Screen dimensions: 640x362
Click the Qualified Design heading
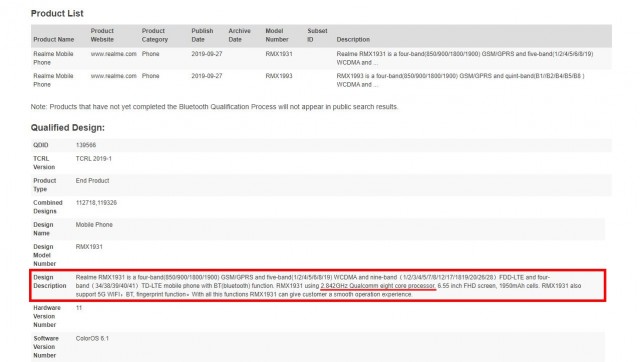point(68,128)
